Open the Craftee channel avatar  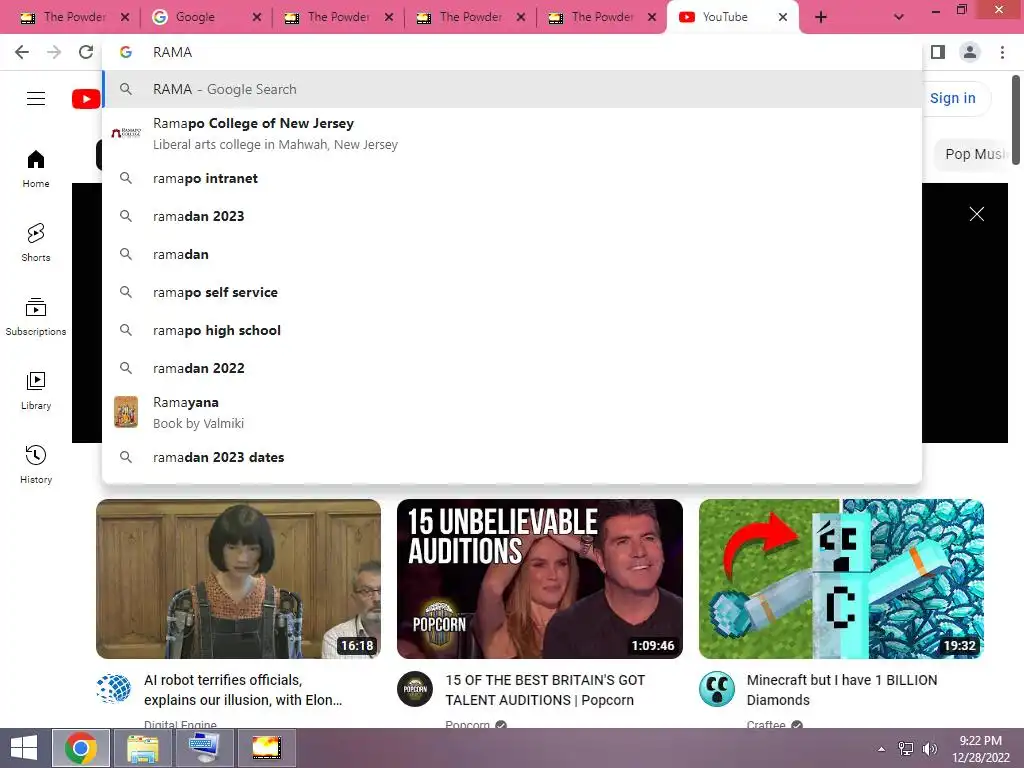(x=716, y=688)
